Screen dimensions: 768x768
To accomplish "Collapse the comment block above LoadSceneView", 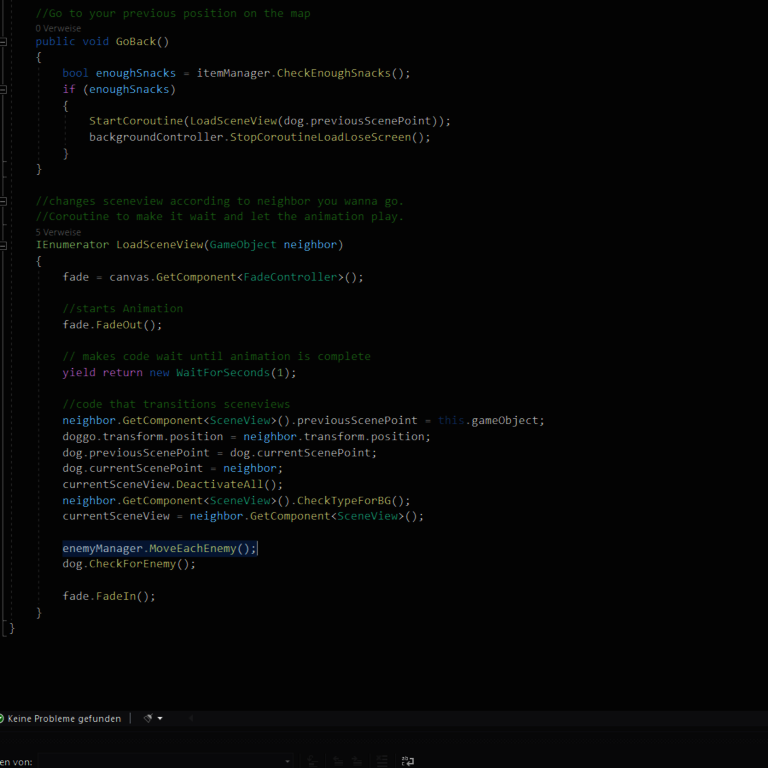I will tap(4, 201).
